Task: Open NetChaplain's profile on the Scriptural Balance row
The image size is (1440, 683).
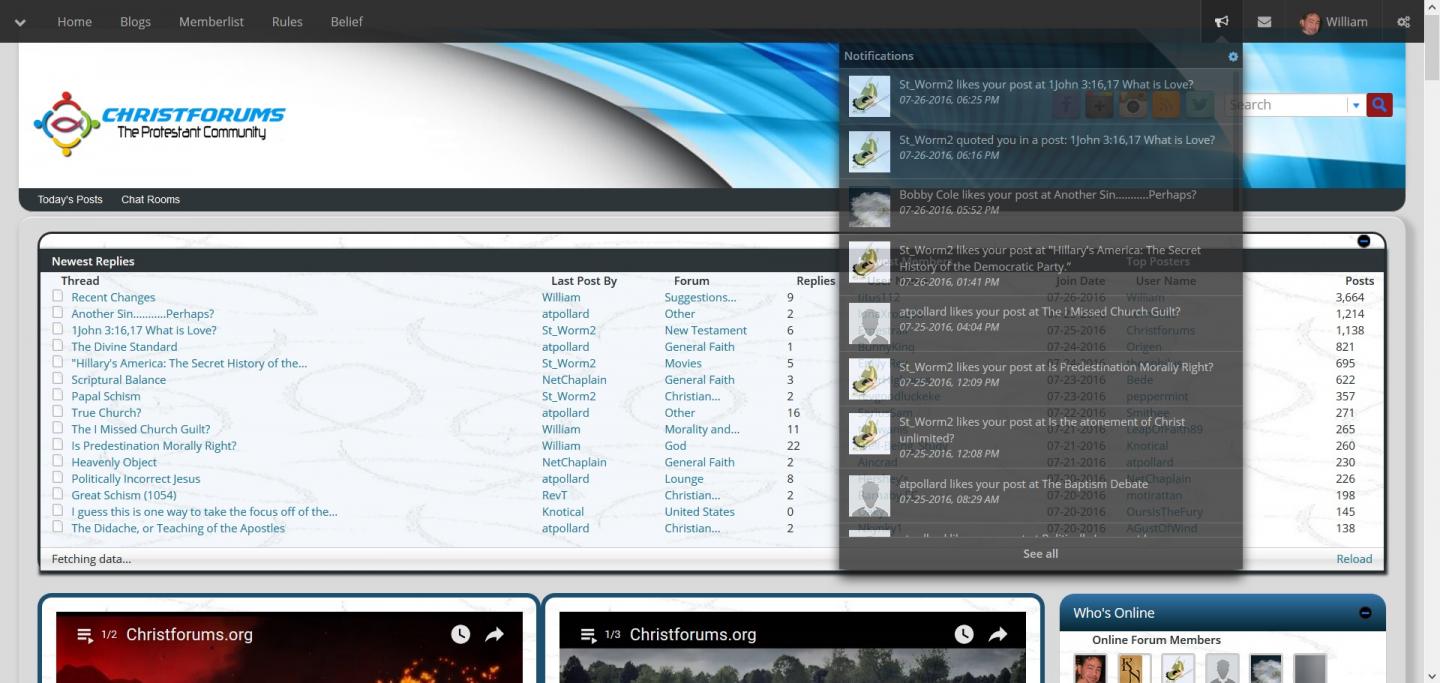Action: [574, 379]
